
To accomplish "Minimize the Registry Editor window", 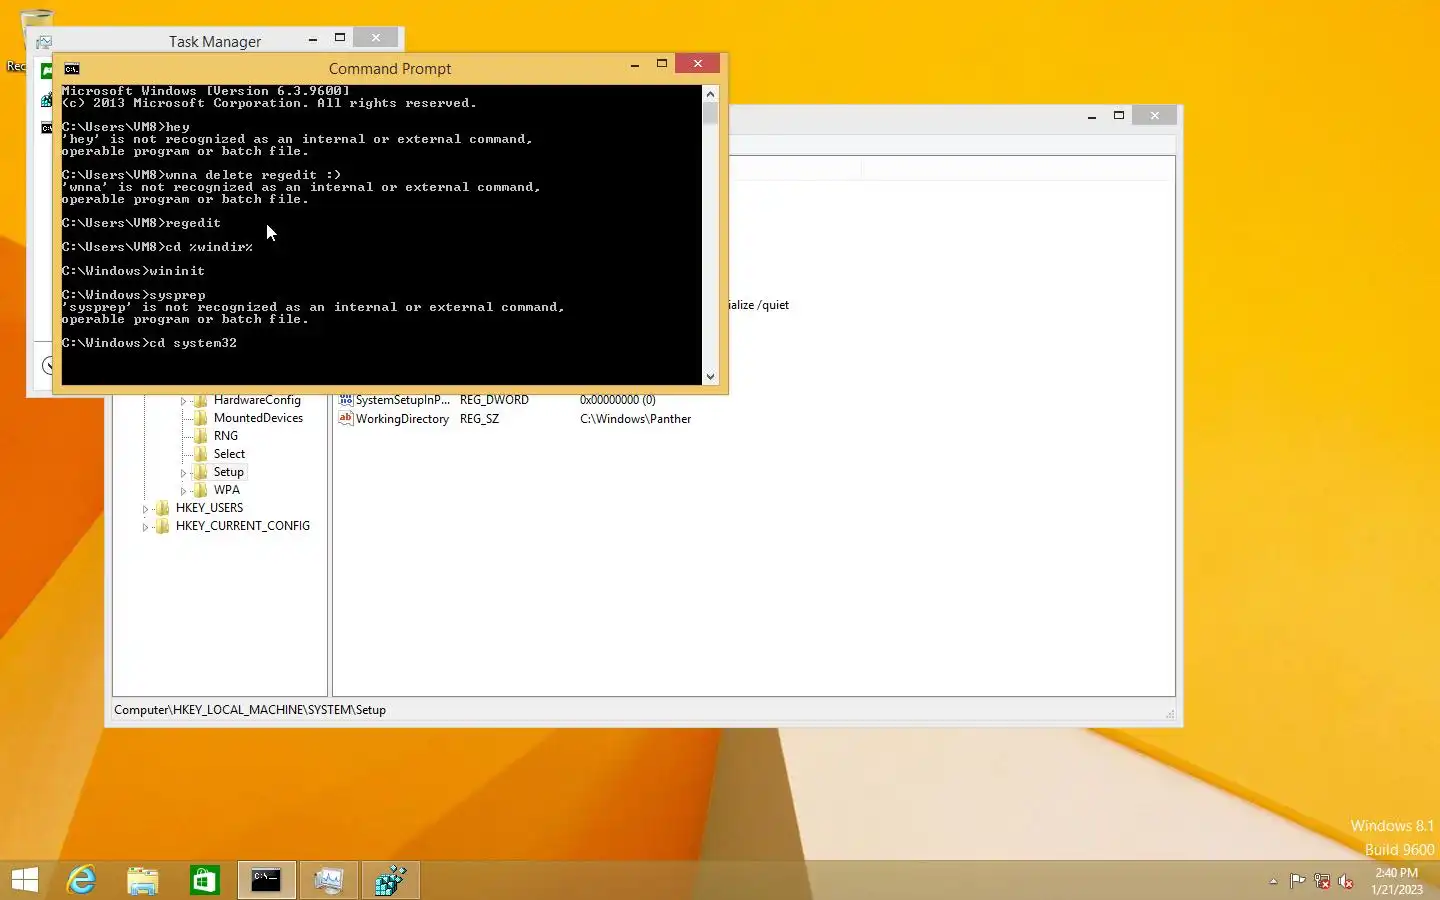I will (x=1092, y=116).
